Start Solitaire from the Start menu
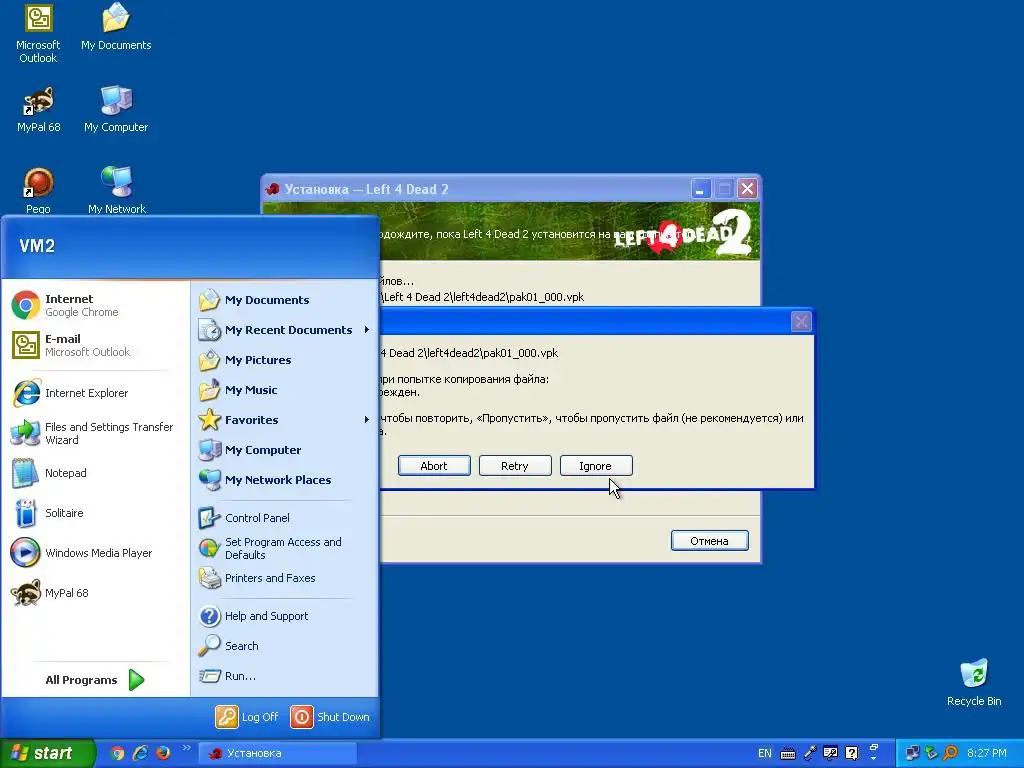This screenshot has height=768, width=1024. [95, 513]
